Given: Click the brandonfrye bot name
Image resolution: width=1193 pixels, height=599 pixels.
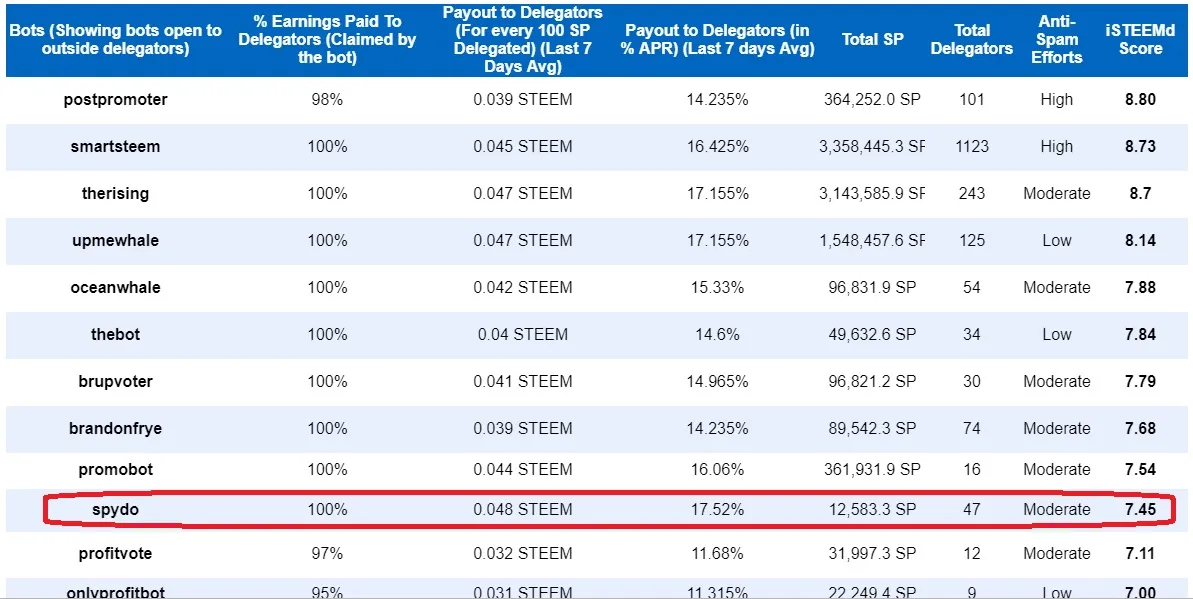Looking at the screenshot, I should pos(116,429).
